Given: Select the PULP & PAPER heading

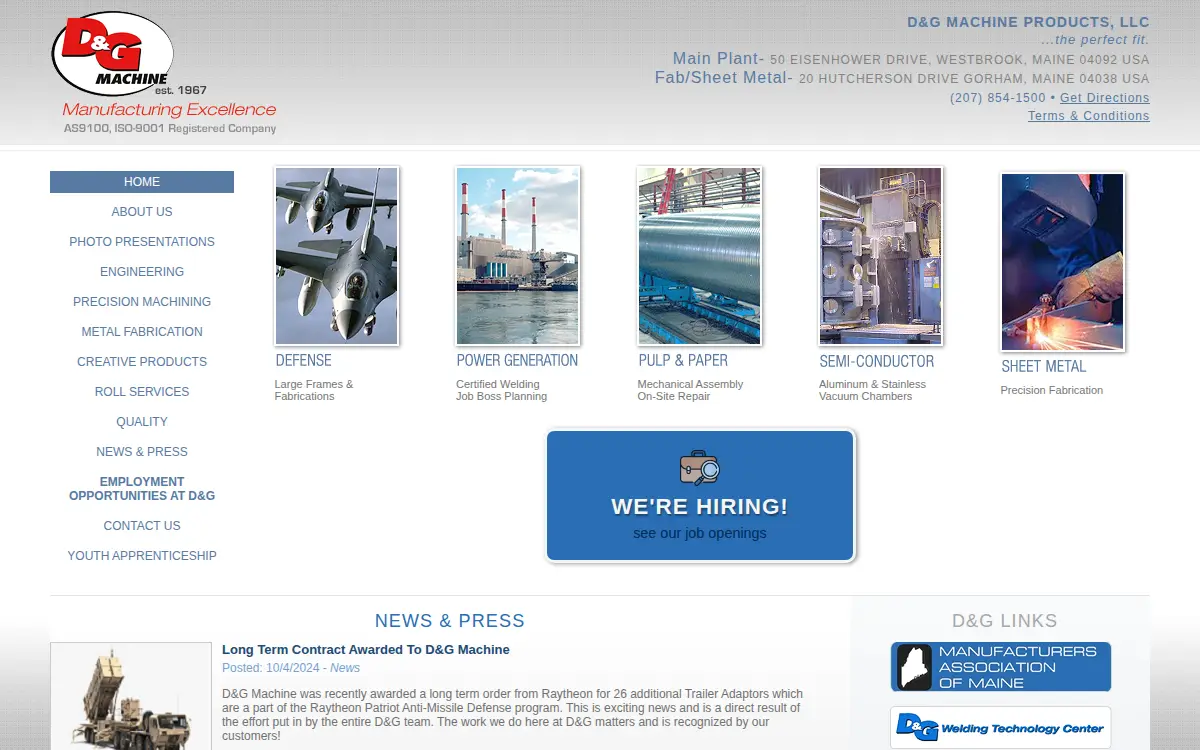Looking at the screenshot, I should (x=683, y=361).
